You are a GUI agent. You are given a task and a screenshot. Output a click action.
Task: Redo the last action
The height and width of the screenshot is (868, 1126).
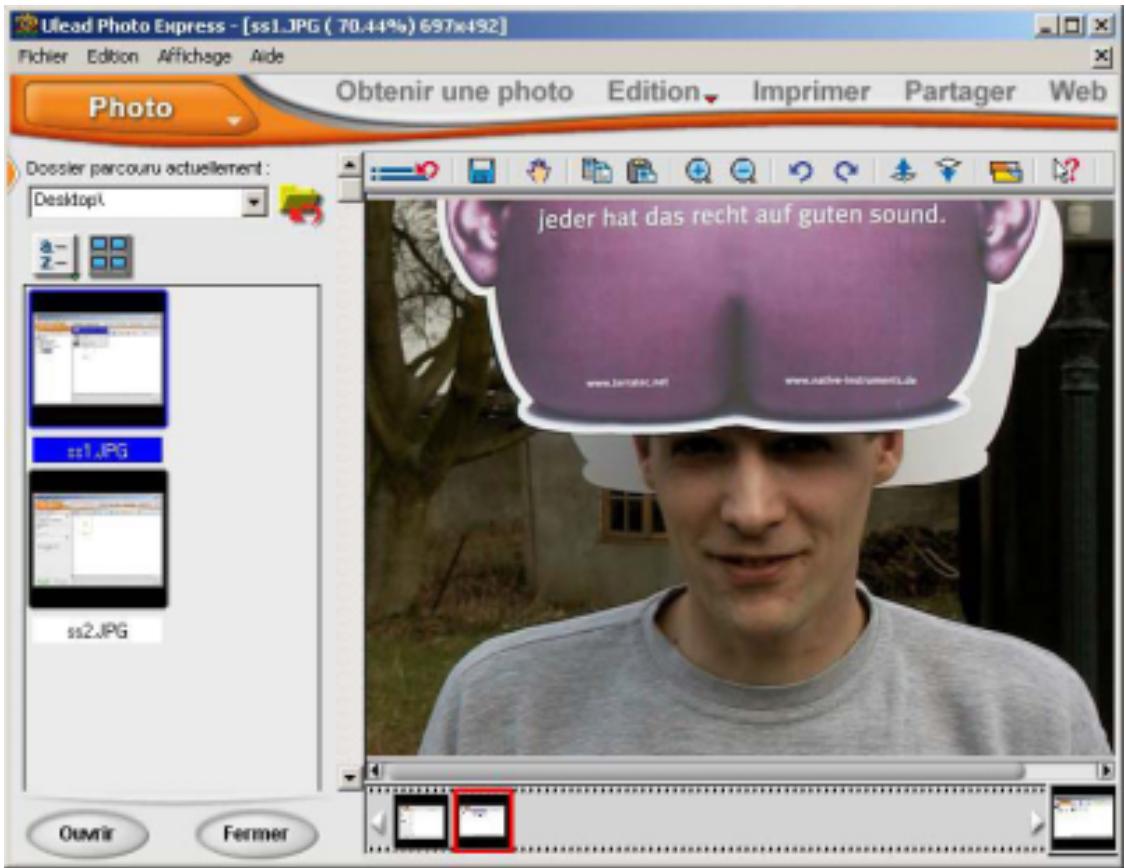coord(847,171)
